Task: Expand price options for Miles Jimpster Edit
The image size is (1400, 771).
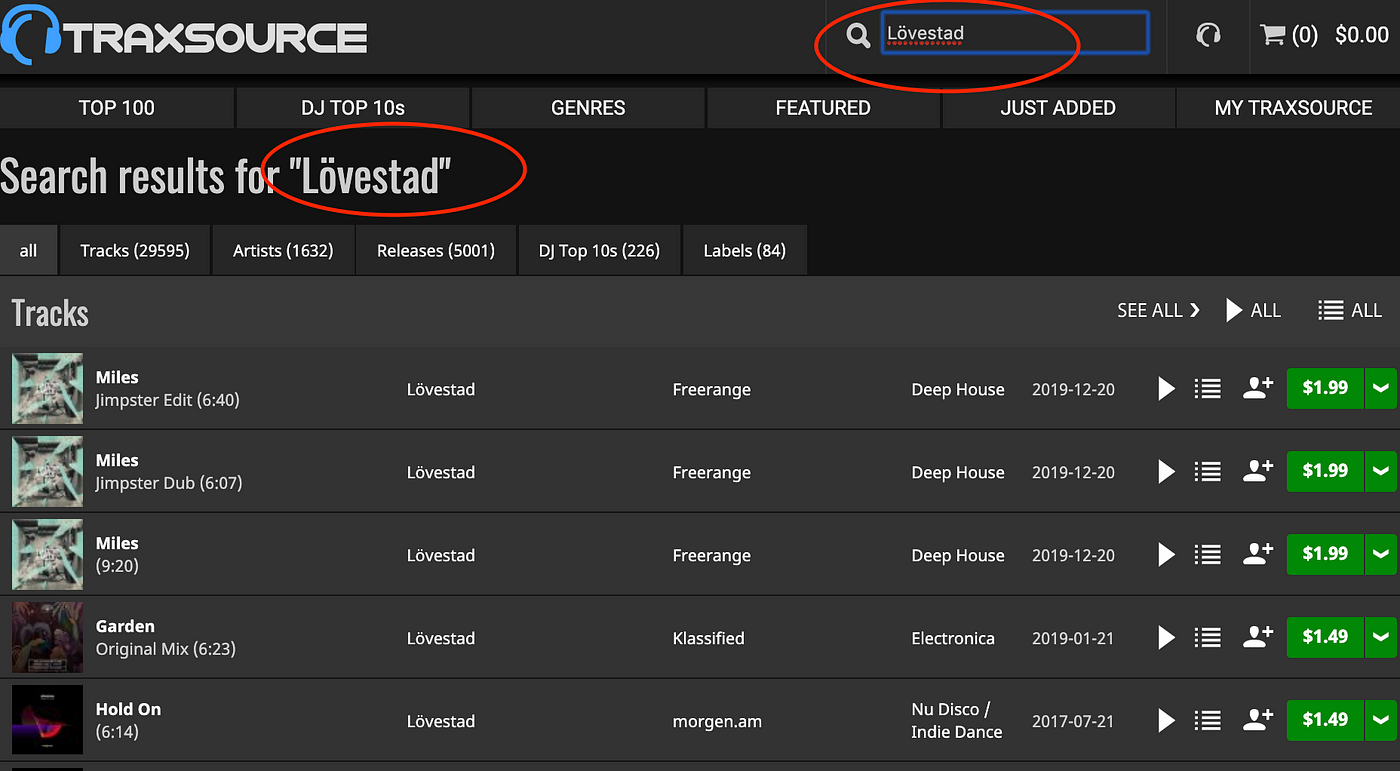Action: pos(1382,388)
